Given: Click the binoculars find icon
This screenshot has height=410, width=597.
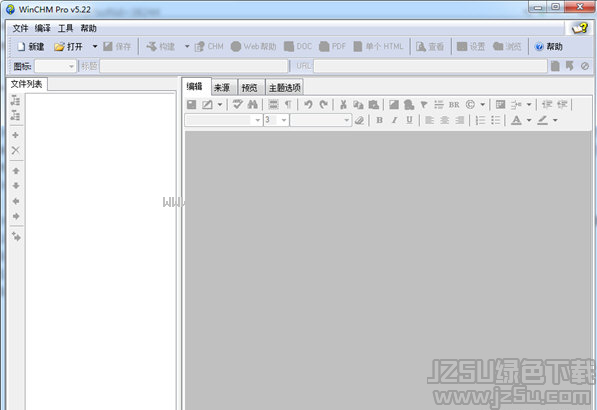Looking at the screenshot, I should [x=252, y=104].
